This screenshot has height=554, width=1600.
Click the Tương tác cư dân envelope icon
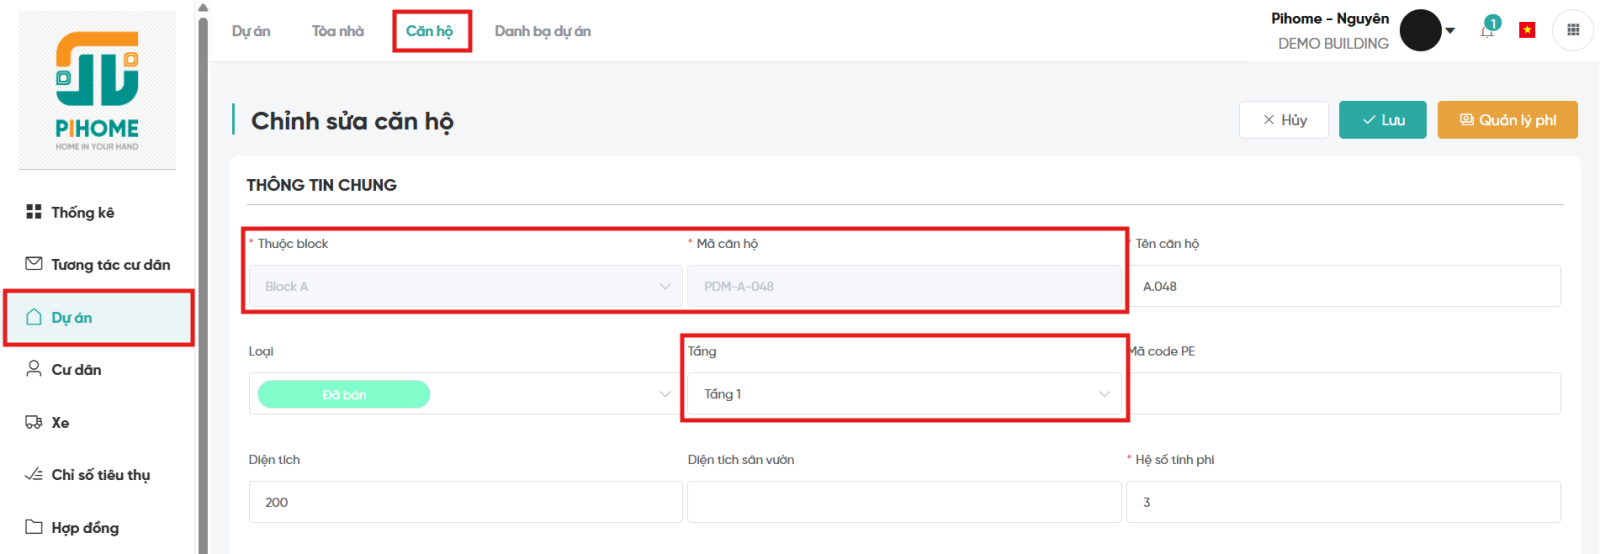pos(34,264)
